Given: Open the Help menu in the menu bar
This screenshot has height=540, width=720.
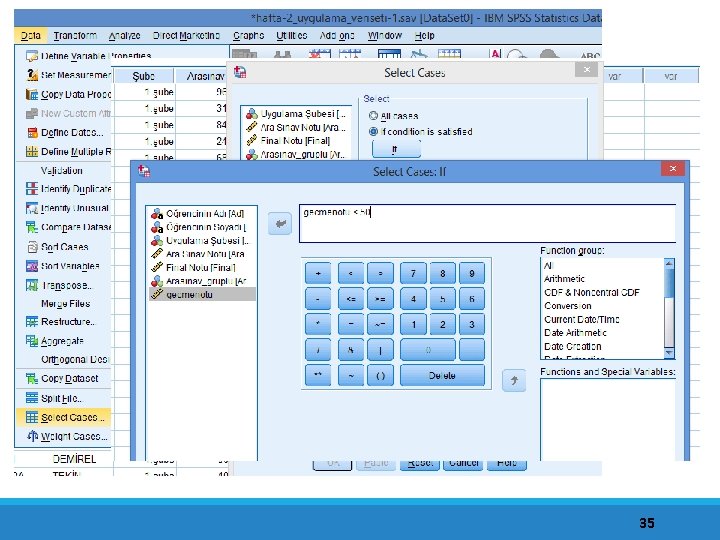Looking at the screenshot, I should [x=424, y=35].
